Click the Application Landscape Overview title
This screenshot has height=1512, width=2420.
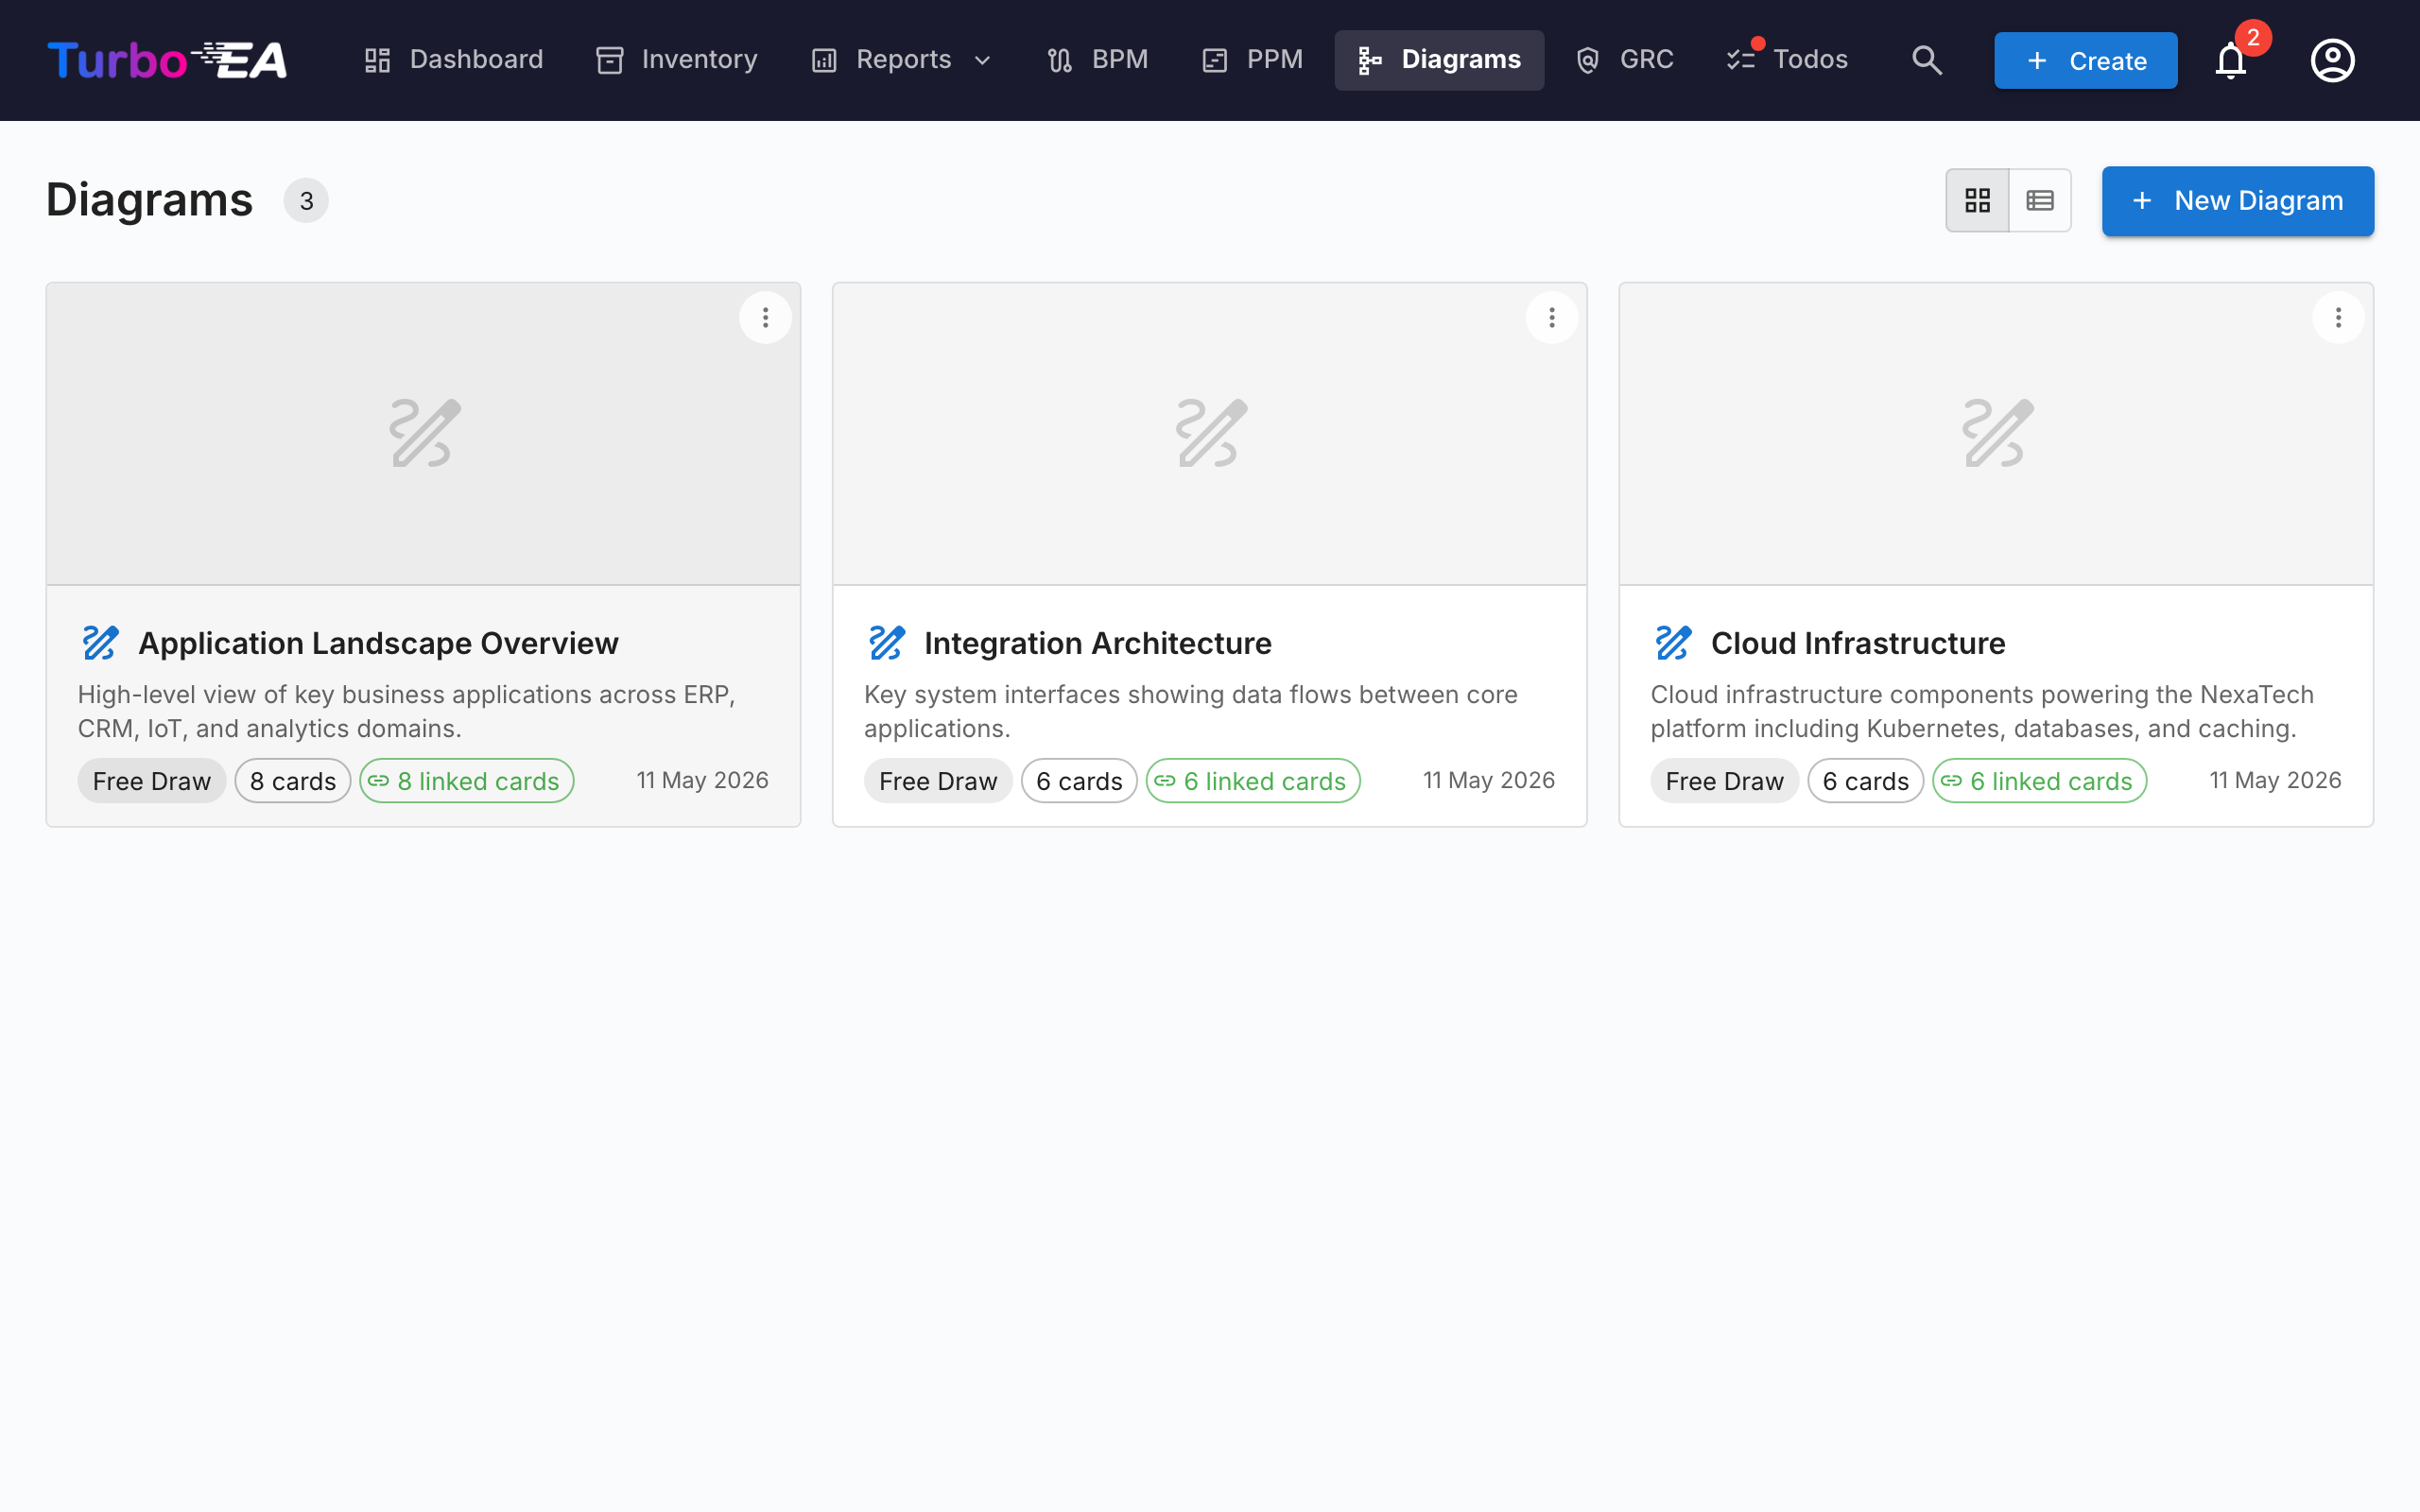coord(378,643)
